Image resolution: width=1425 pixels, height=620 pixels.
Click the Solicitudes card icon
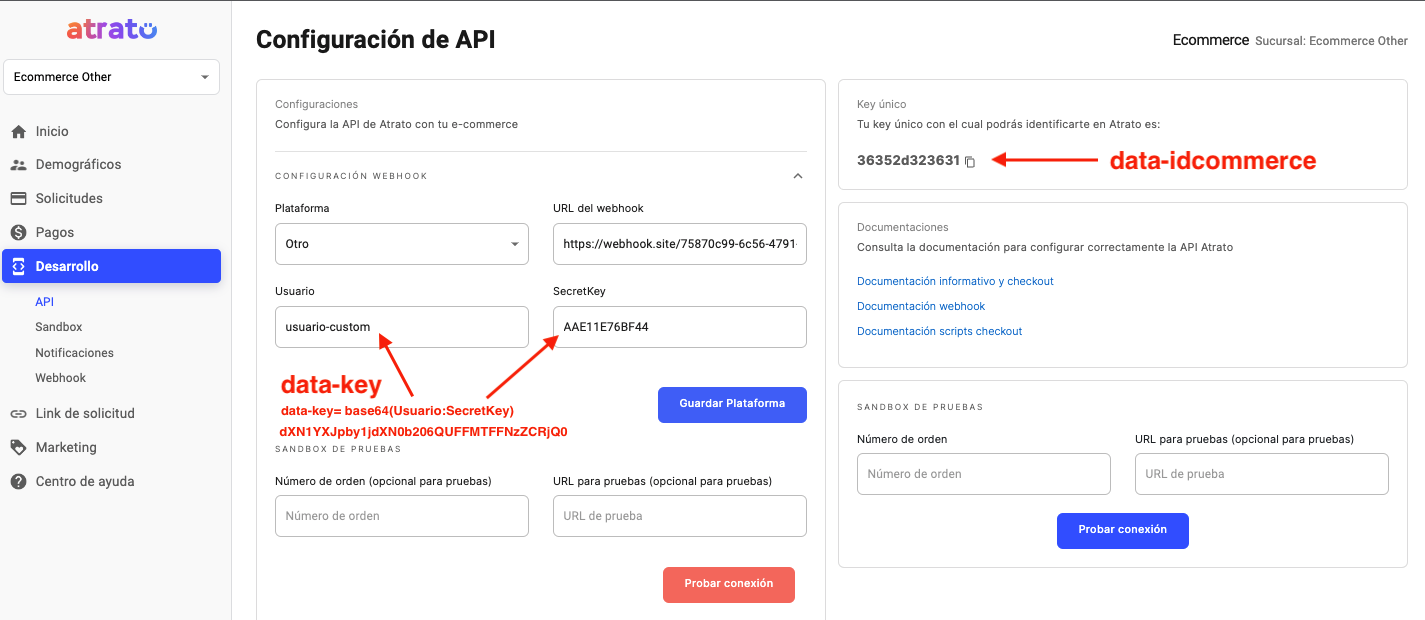[x=18, y=198]
